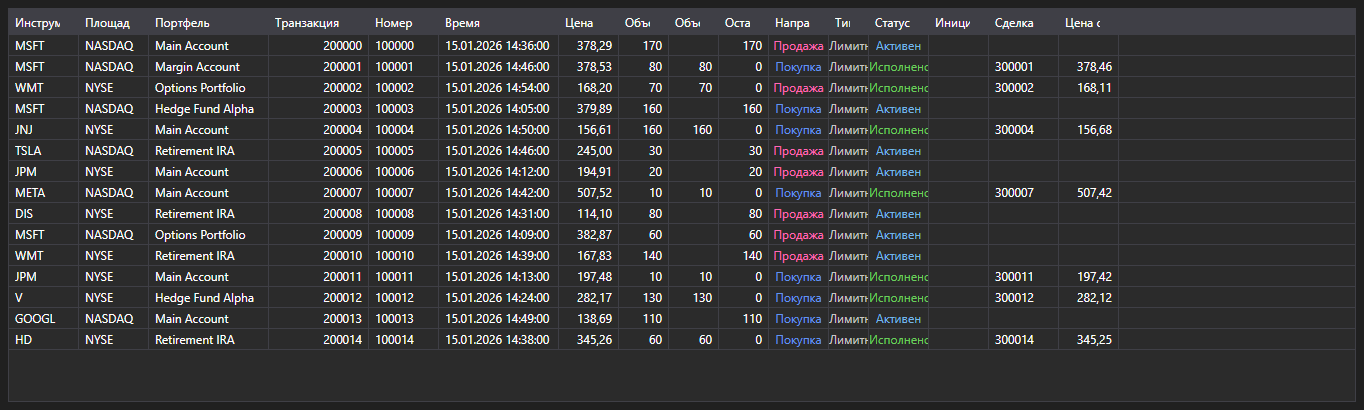1364x410 pixels.
Task: Select Покупка direction in the GOOGL row
Action: coord(798,318)
